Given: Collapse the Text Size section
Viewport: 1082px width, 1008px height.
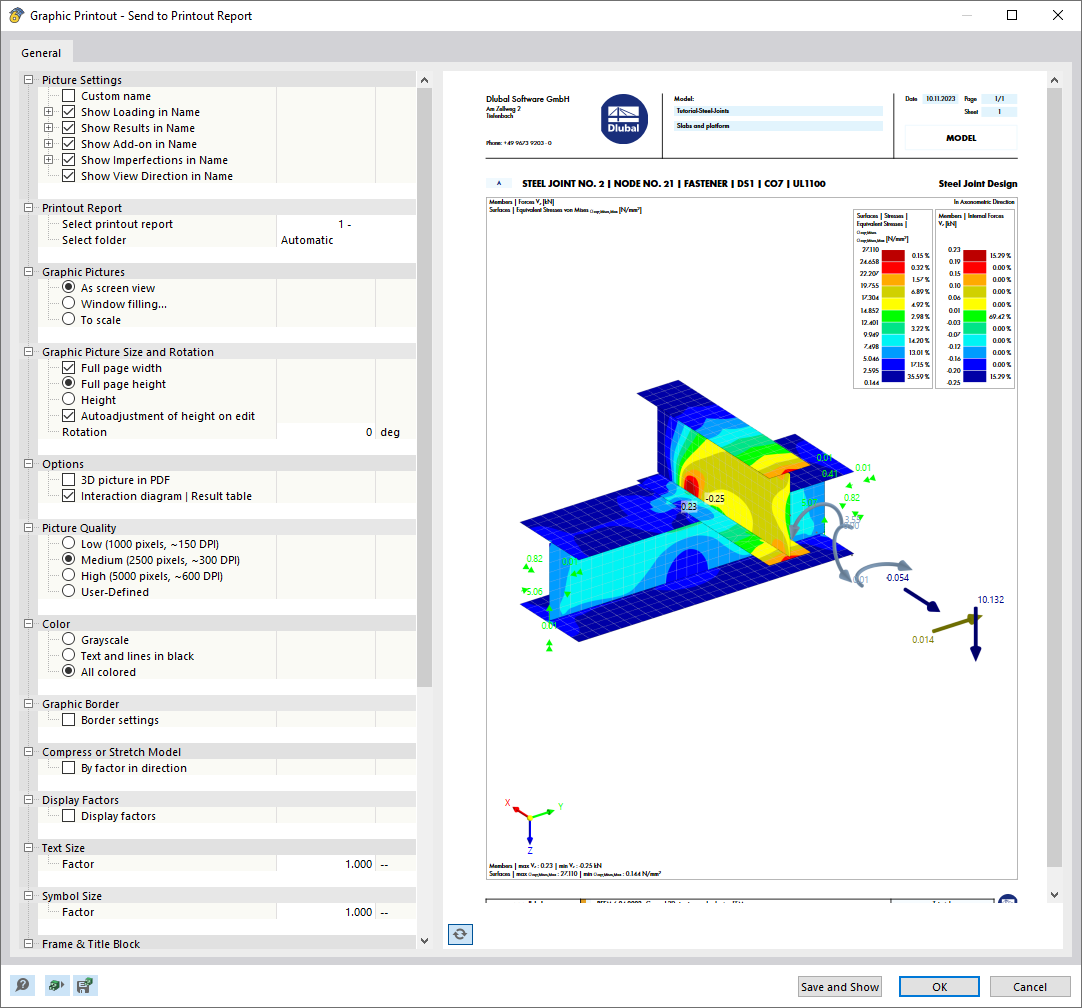Looking at the screenshot, I should (x=28, y=847).
